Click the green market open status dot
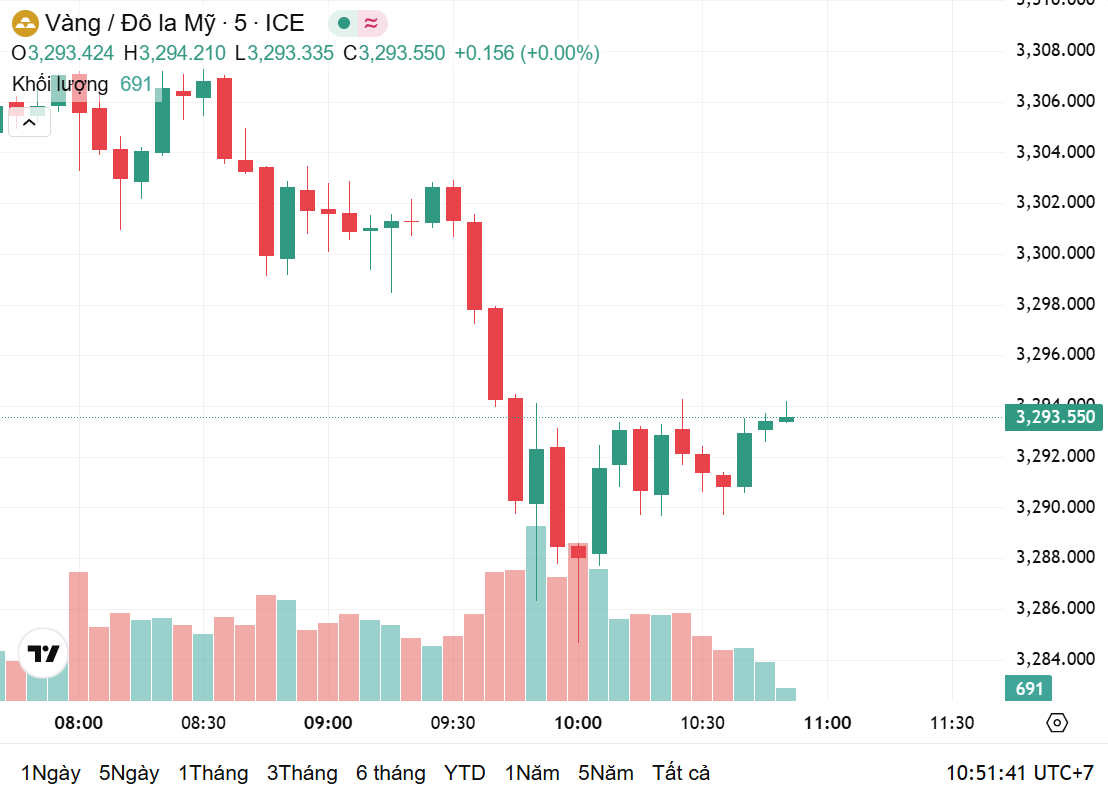This screenshot has height=798, width=1108. tap(344, 23)
